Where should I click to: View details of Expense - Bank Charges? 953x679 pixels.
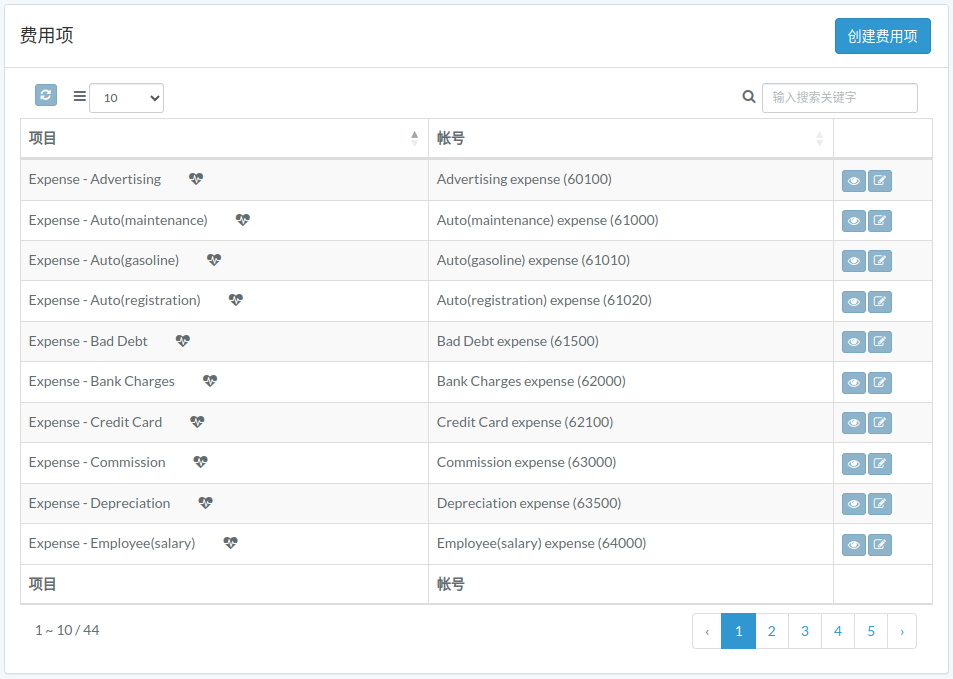pos(853,383)
